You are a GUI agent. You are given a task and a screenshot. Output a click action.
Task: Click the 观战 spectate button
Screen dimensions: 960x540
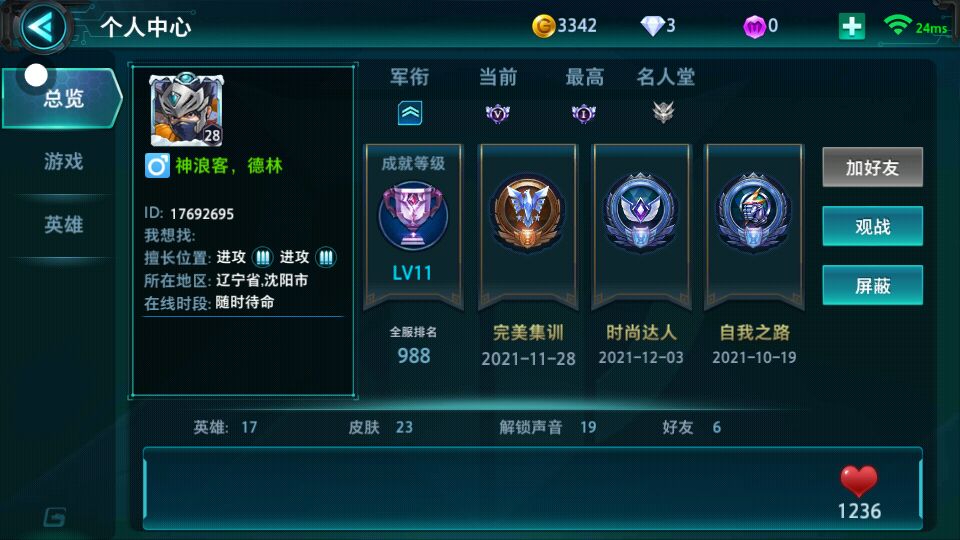(x=872, y=227)
